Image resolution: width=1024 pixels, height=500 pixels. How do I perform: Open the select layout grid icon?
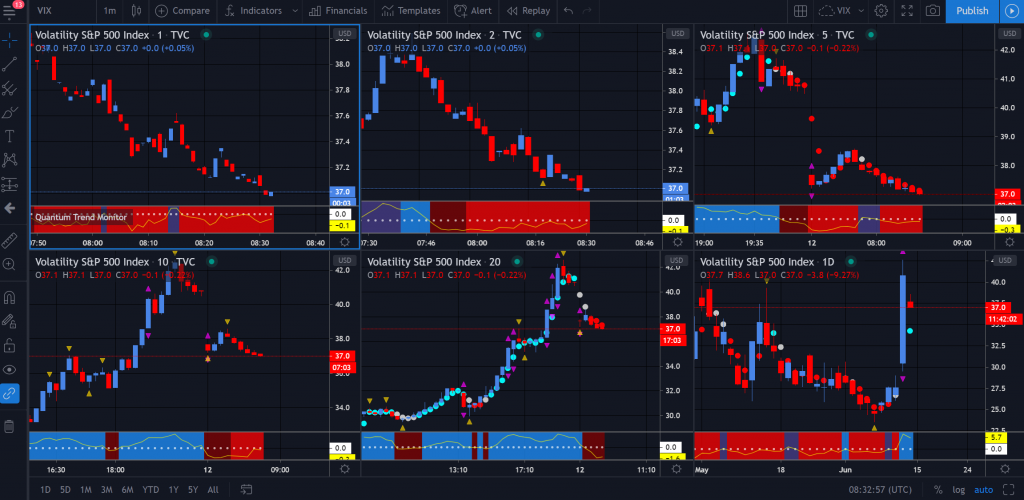pos(800,10)
